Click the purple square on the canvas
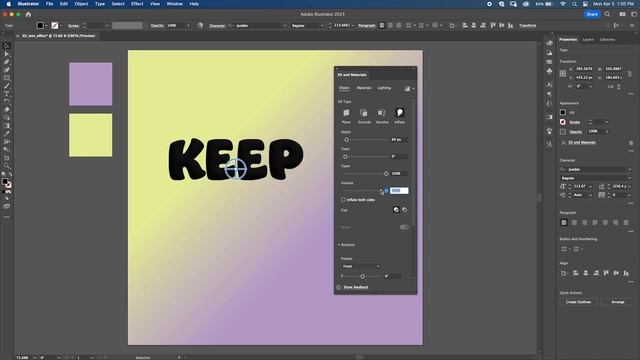This screenshot has height=360, width=640. 91,84
